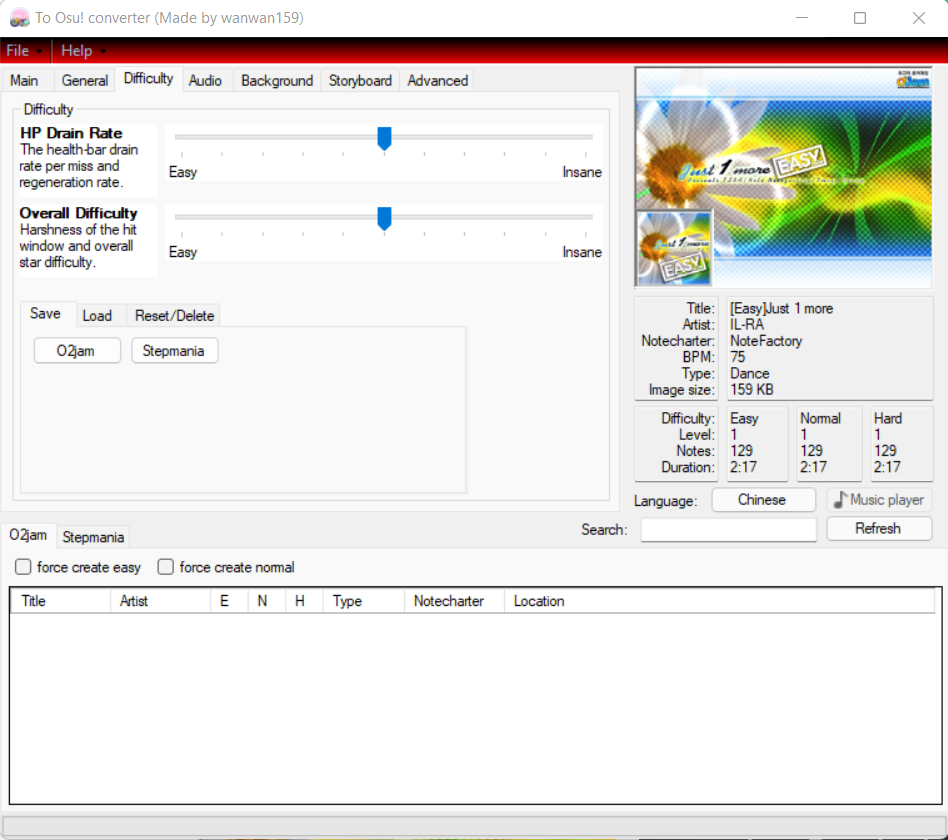Switch language with the Chinese button
The image size is (948, 840).
coord(762,500)
